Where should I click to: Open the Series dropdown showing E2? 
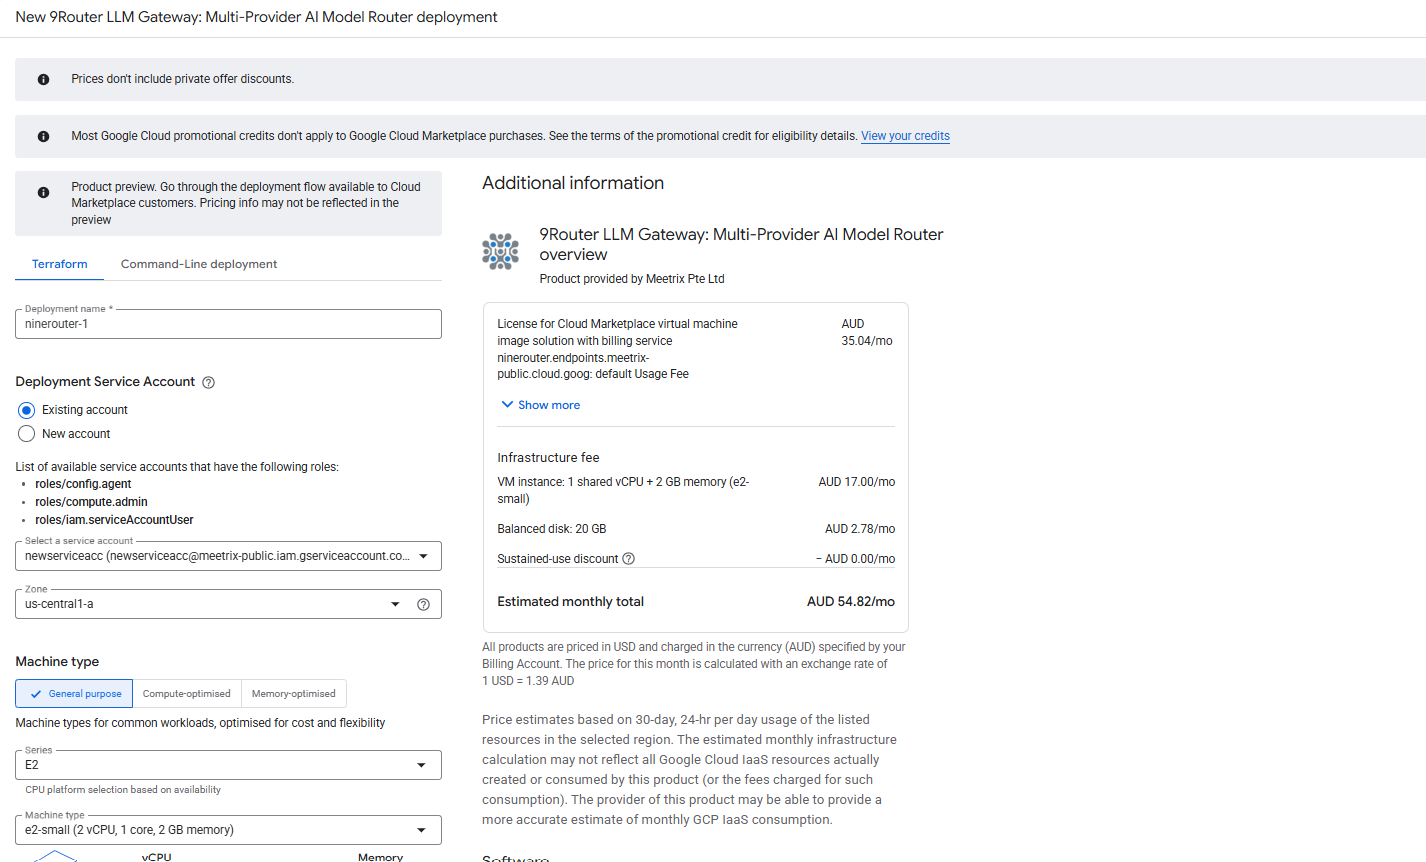click(228, 765)
